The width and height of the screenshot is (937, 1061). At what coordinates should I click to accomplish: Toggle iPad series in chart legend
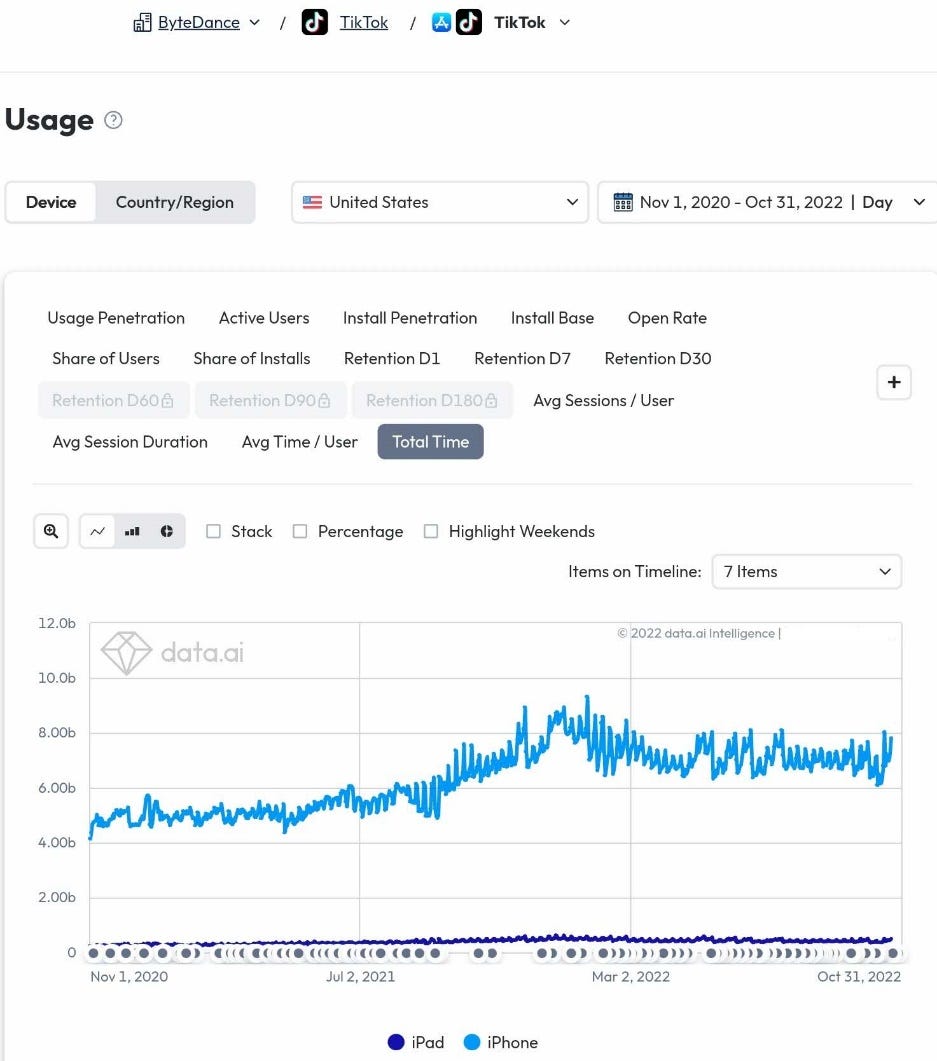pyautogui.click(x=416, y=1042)
